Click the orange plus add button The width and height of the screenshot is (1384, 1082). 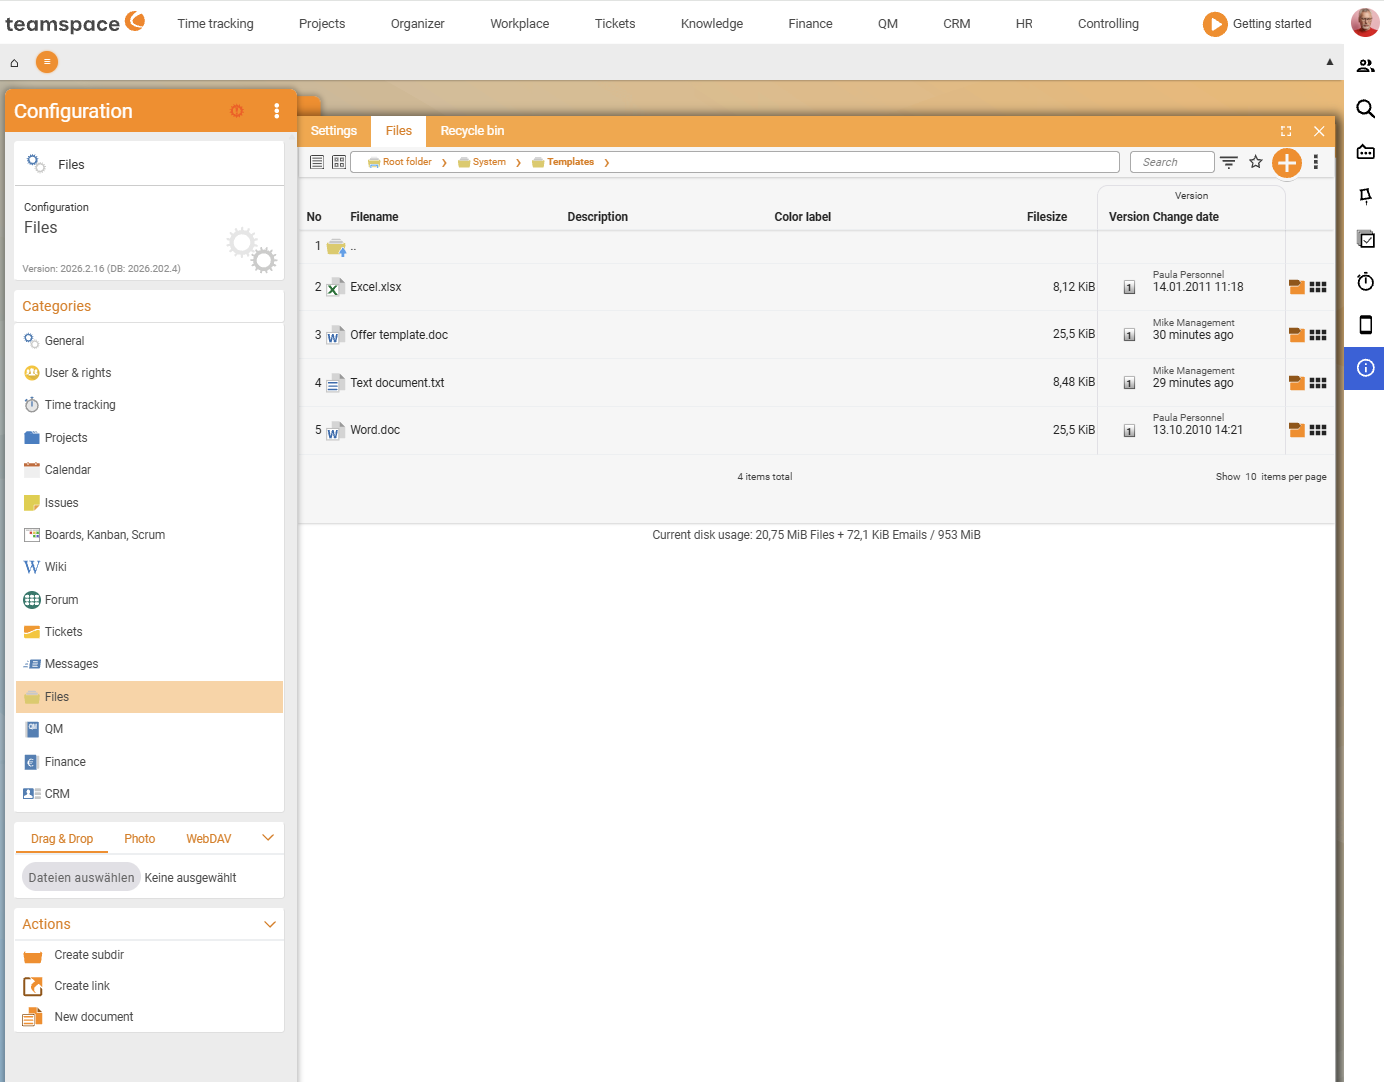coord(1287,162)
